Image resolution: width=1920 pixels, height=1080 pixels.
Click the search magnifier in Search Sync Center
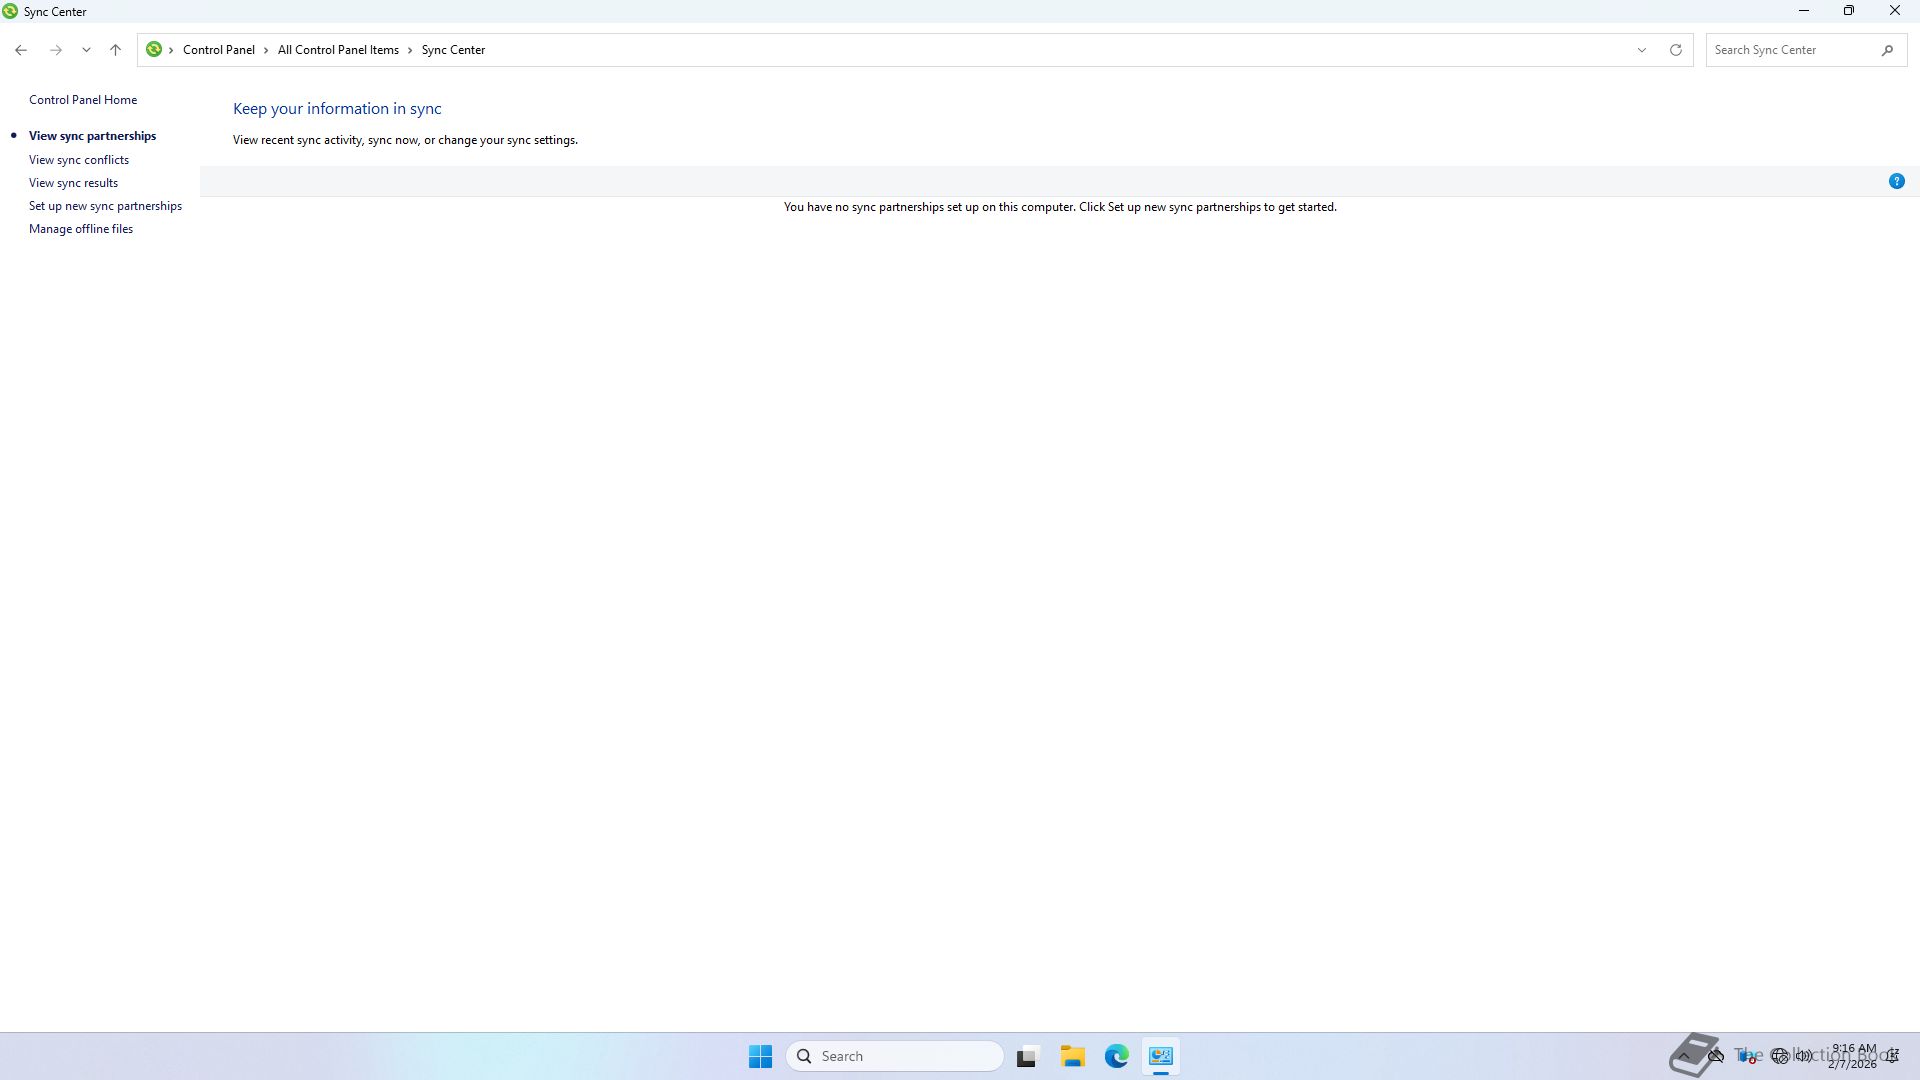[1887, 50]
